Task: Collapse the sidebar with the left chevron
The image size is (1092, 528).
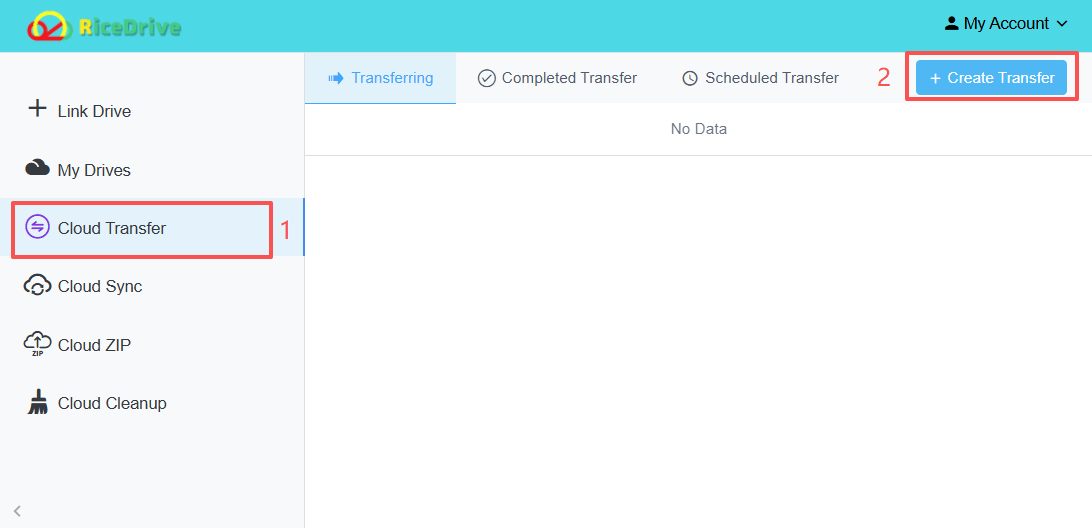Action: pyautogui.click(x=17, y=511)
